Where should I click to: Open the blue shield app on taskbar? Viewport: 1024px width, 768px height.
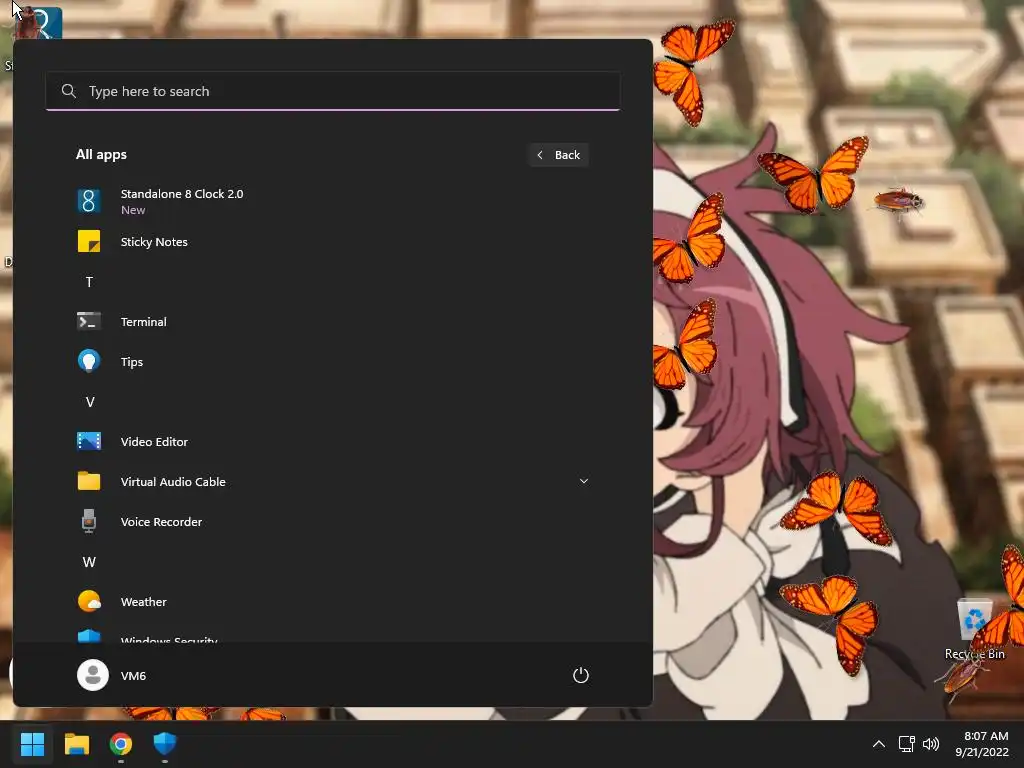[x=165, y=744]
